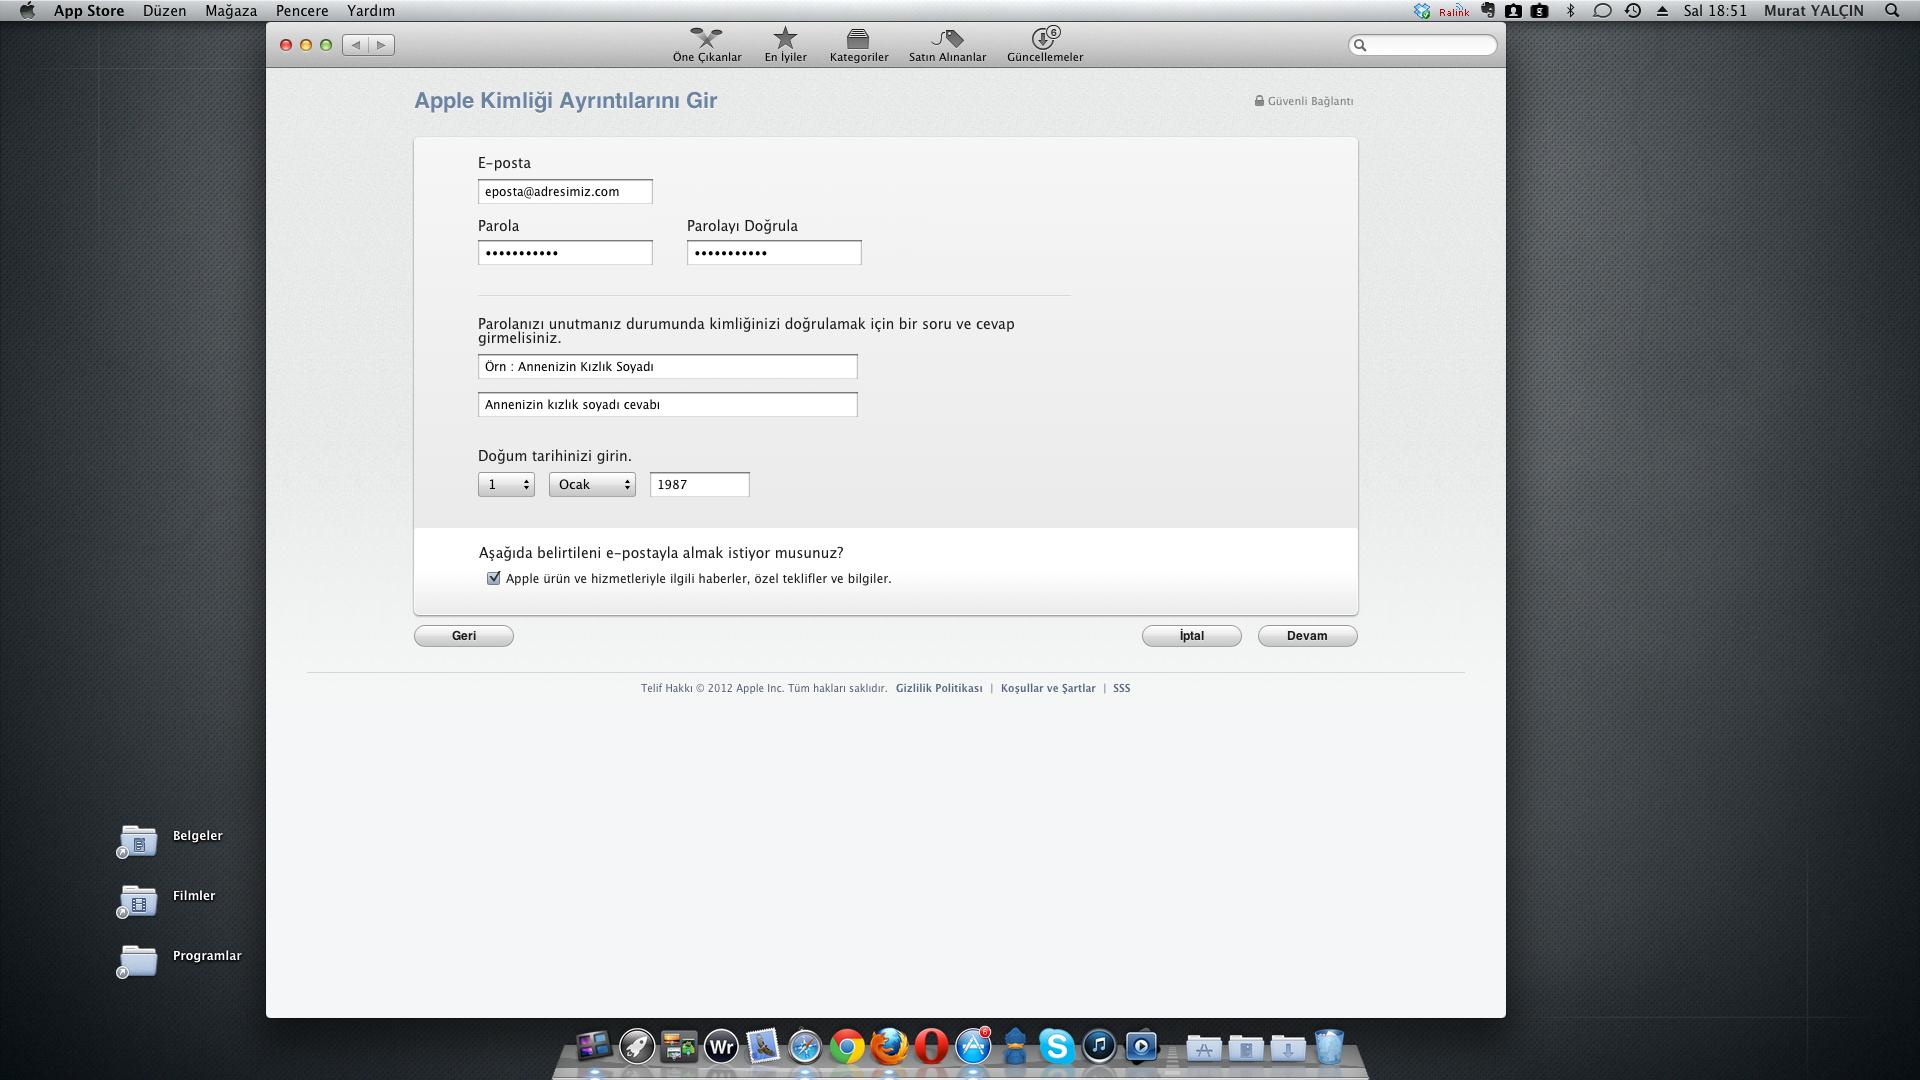Uncheck the Apple news email checkbox

(493, 578)
